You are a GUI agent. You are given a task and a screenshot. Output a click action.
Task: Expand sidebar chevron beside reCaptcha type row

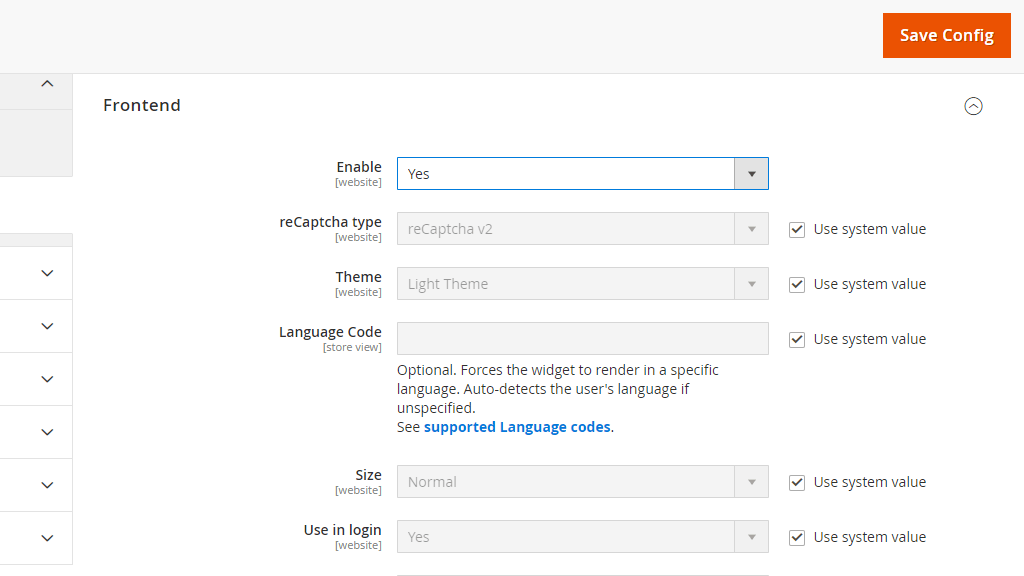tap(47, 273)
